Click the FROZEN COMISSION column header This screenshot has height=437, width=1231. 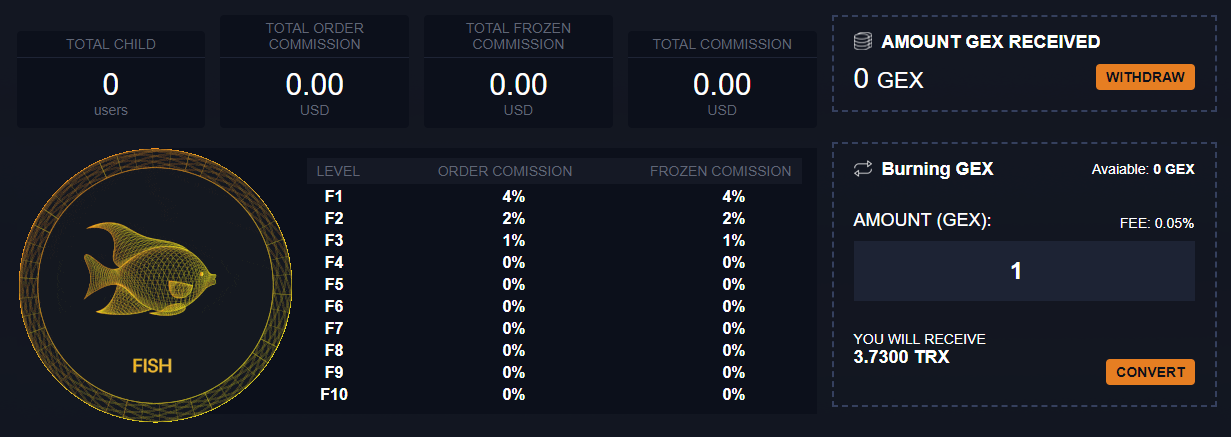coord(720,171)
